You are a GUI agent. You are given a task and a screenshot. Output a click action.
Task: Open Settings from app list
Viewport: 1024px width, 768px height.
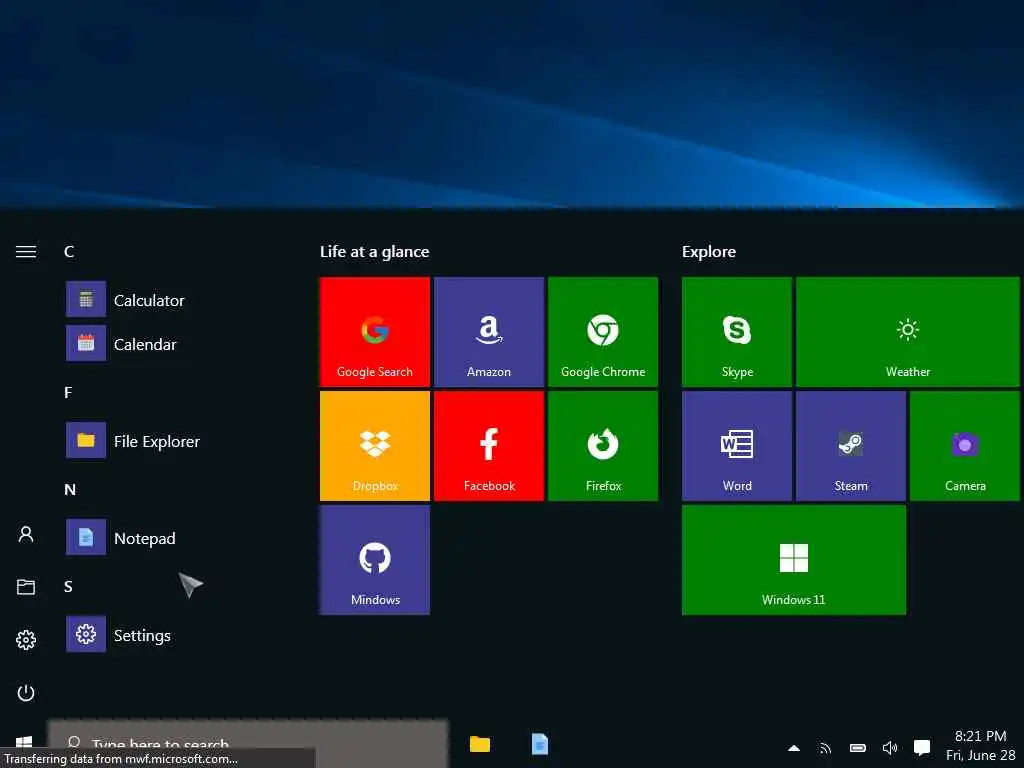119,635
